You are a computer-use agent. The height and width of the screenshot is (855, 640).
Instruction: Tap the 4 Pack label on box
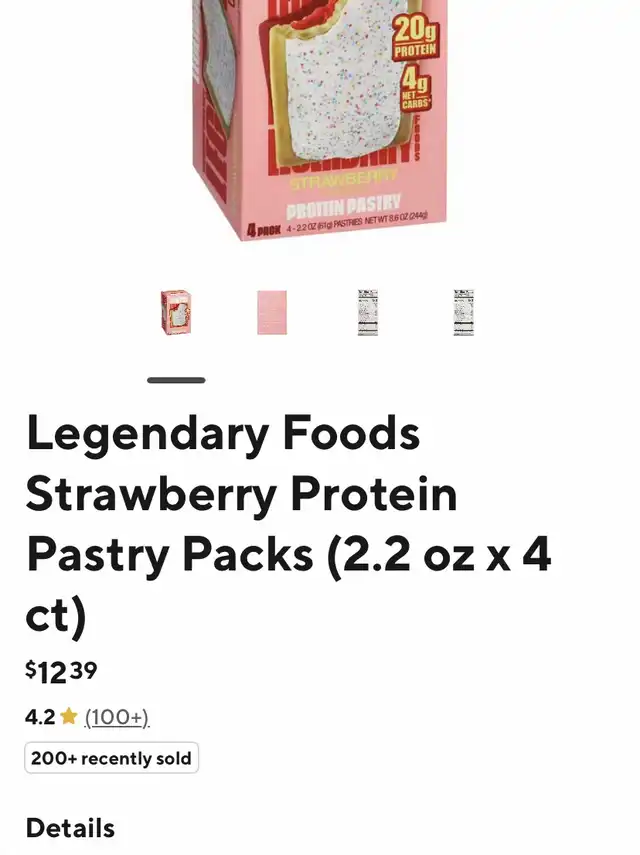tap(264, 230)
